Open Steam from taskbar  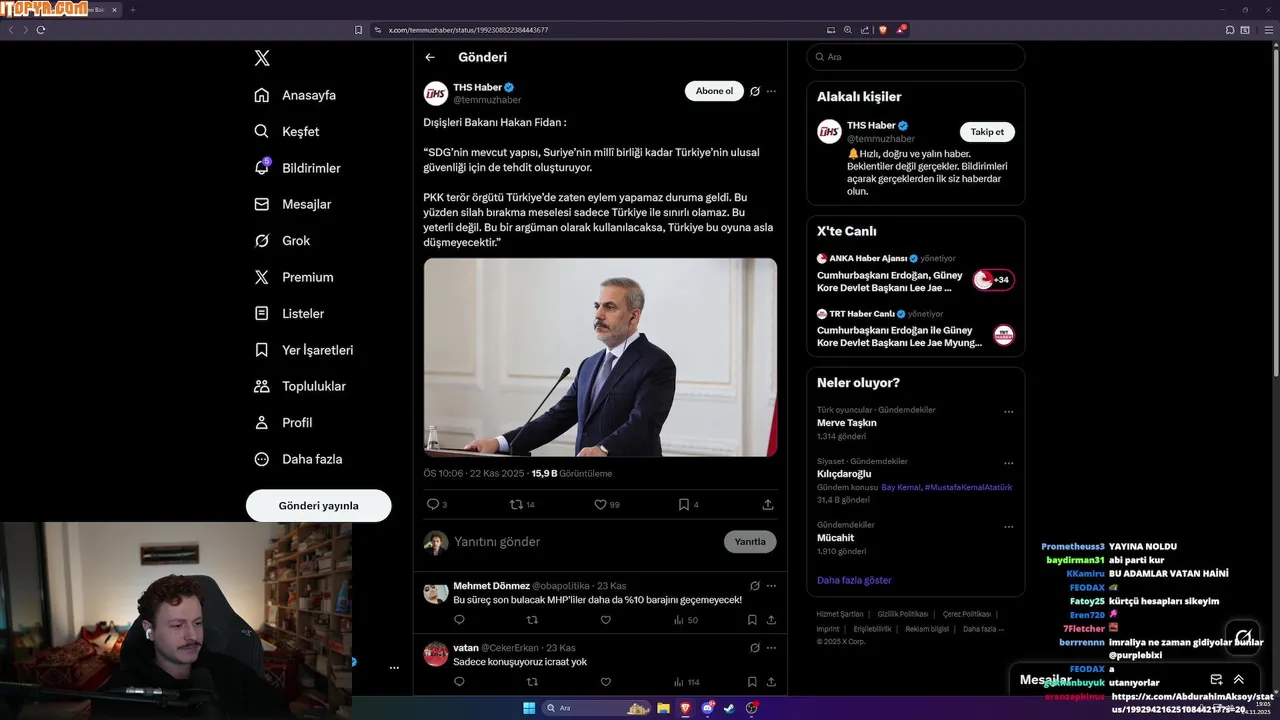click(729, 708)
